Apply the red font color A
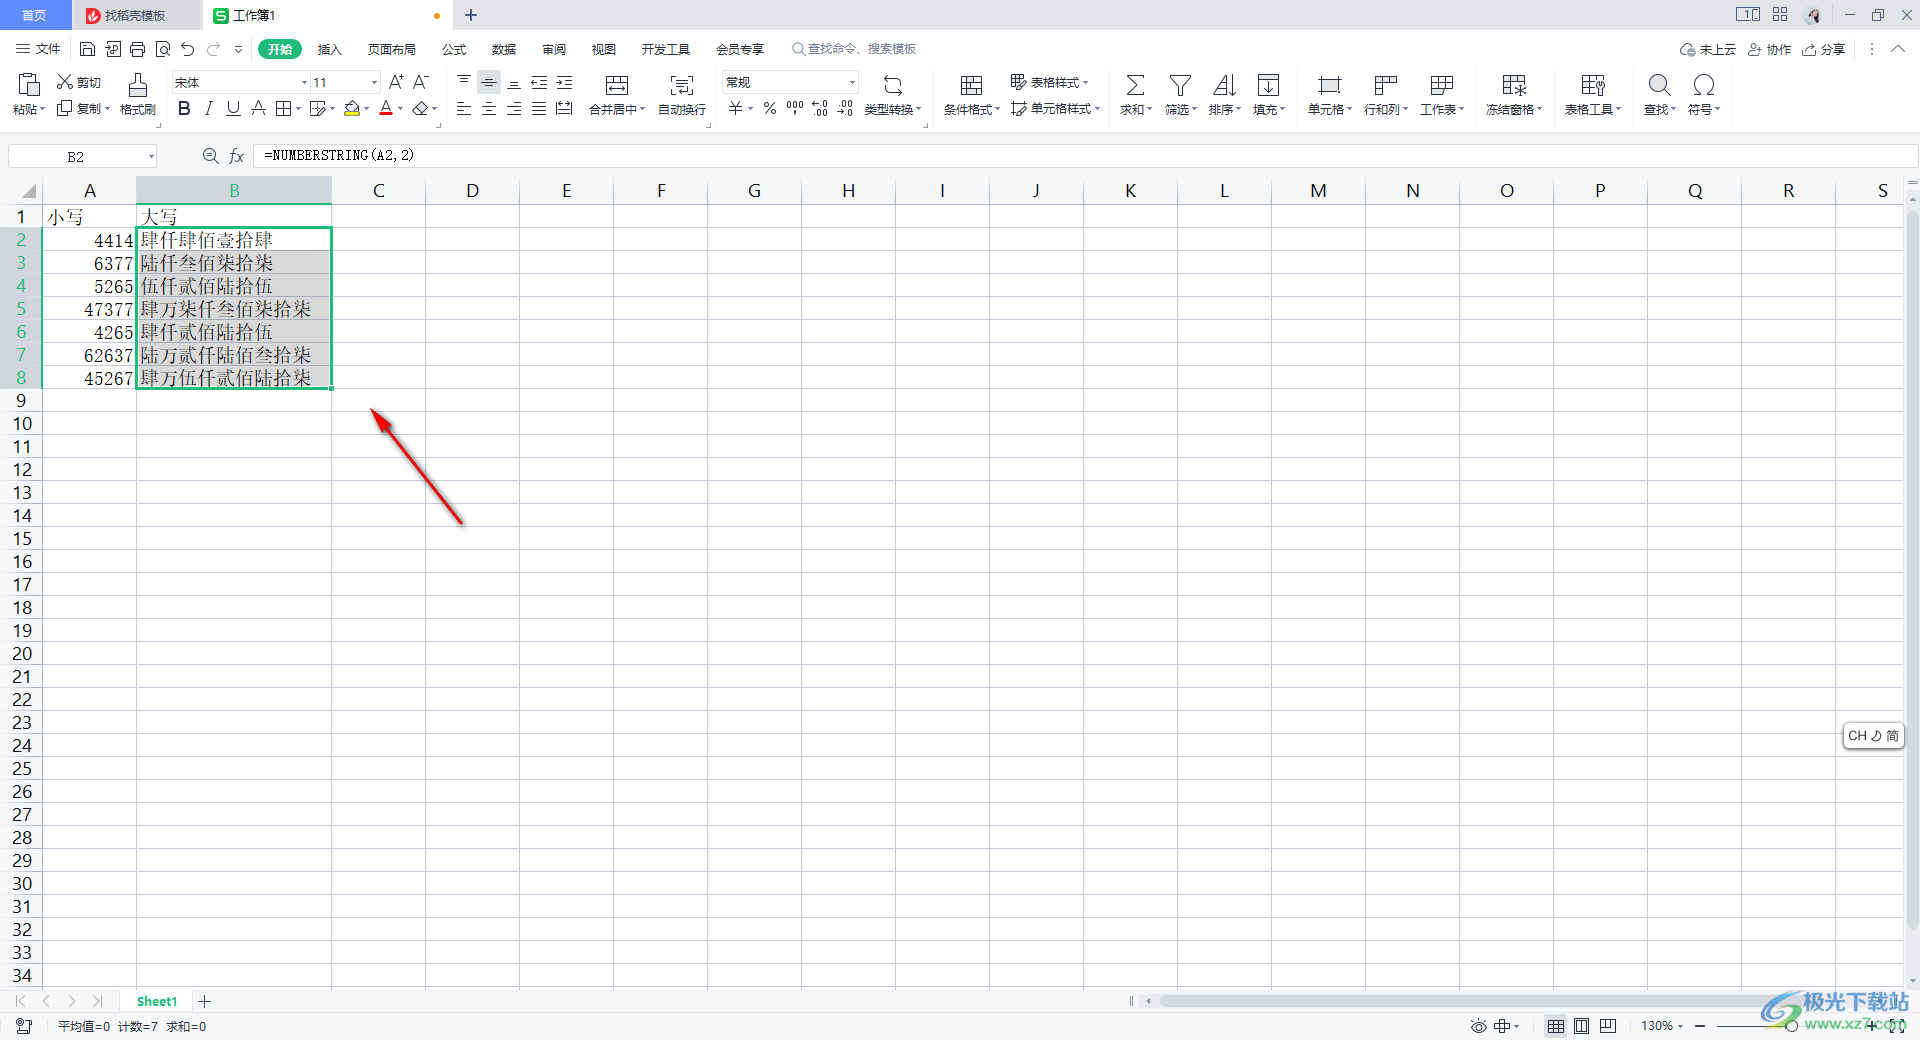Screen dimensions: 1920x1040 click(386, 108)
